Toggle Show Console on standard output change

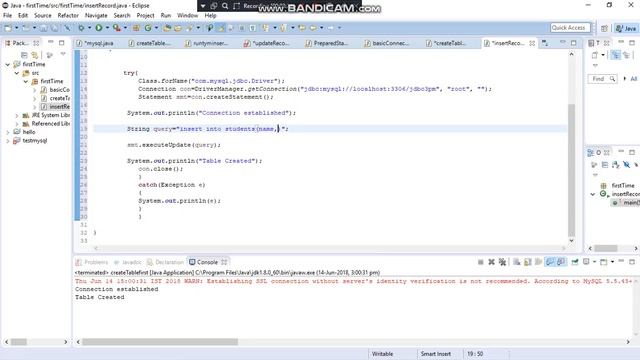[550, 262]
